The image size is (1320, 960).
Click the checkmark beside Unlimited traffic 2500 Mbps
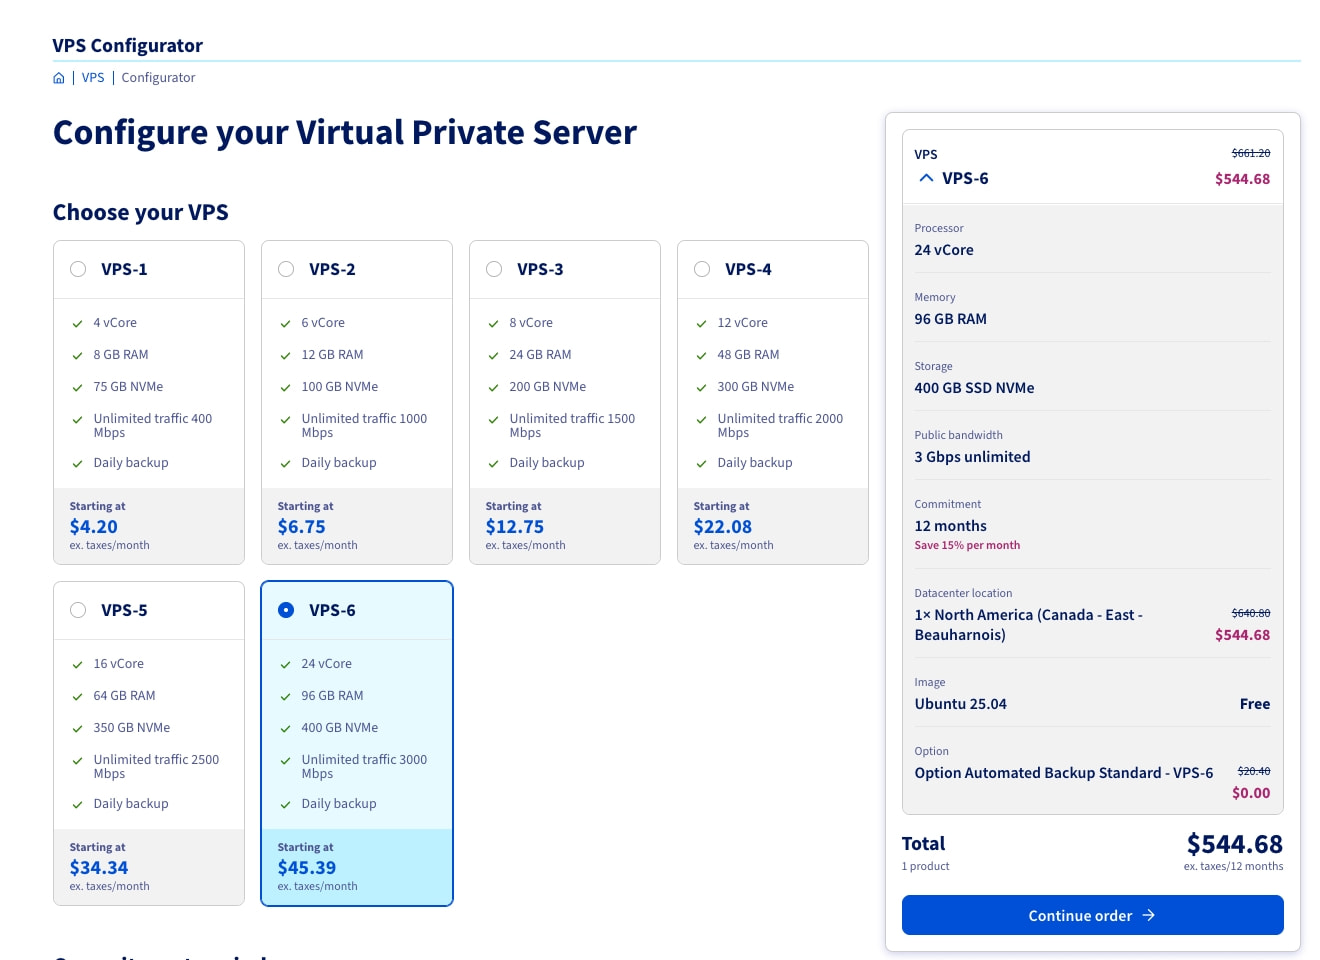[77, 761]
